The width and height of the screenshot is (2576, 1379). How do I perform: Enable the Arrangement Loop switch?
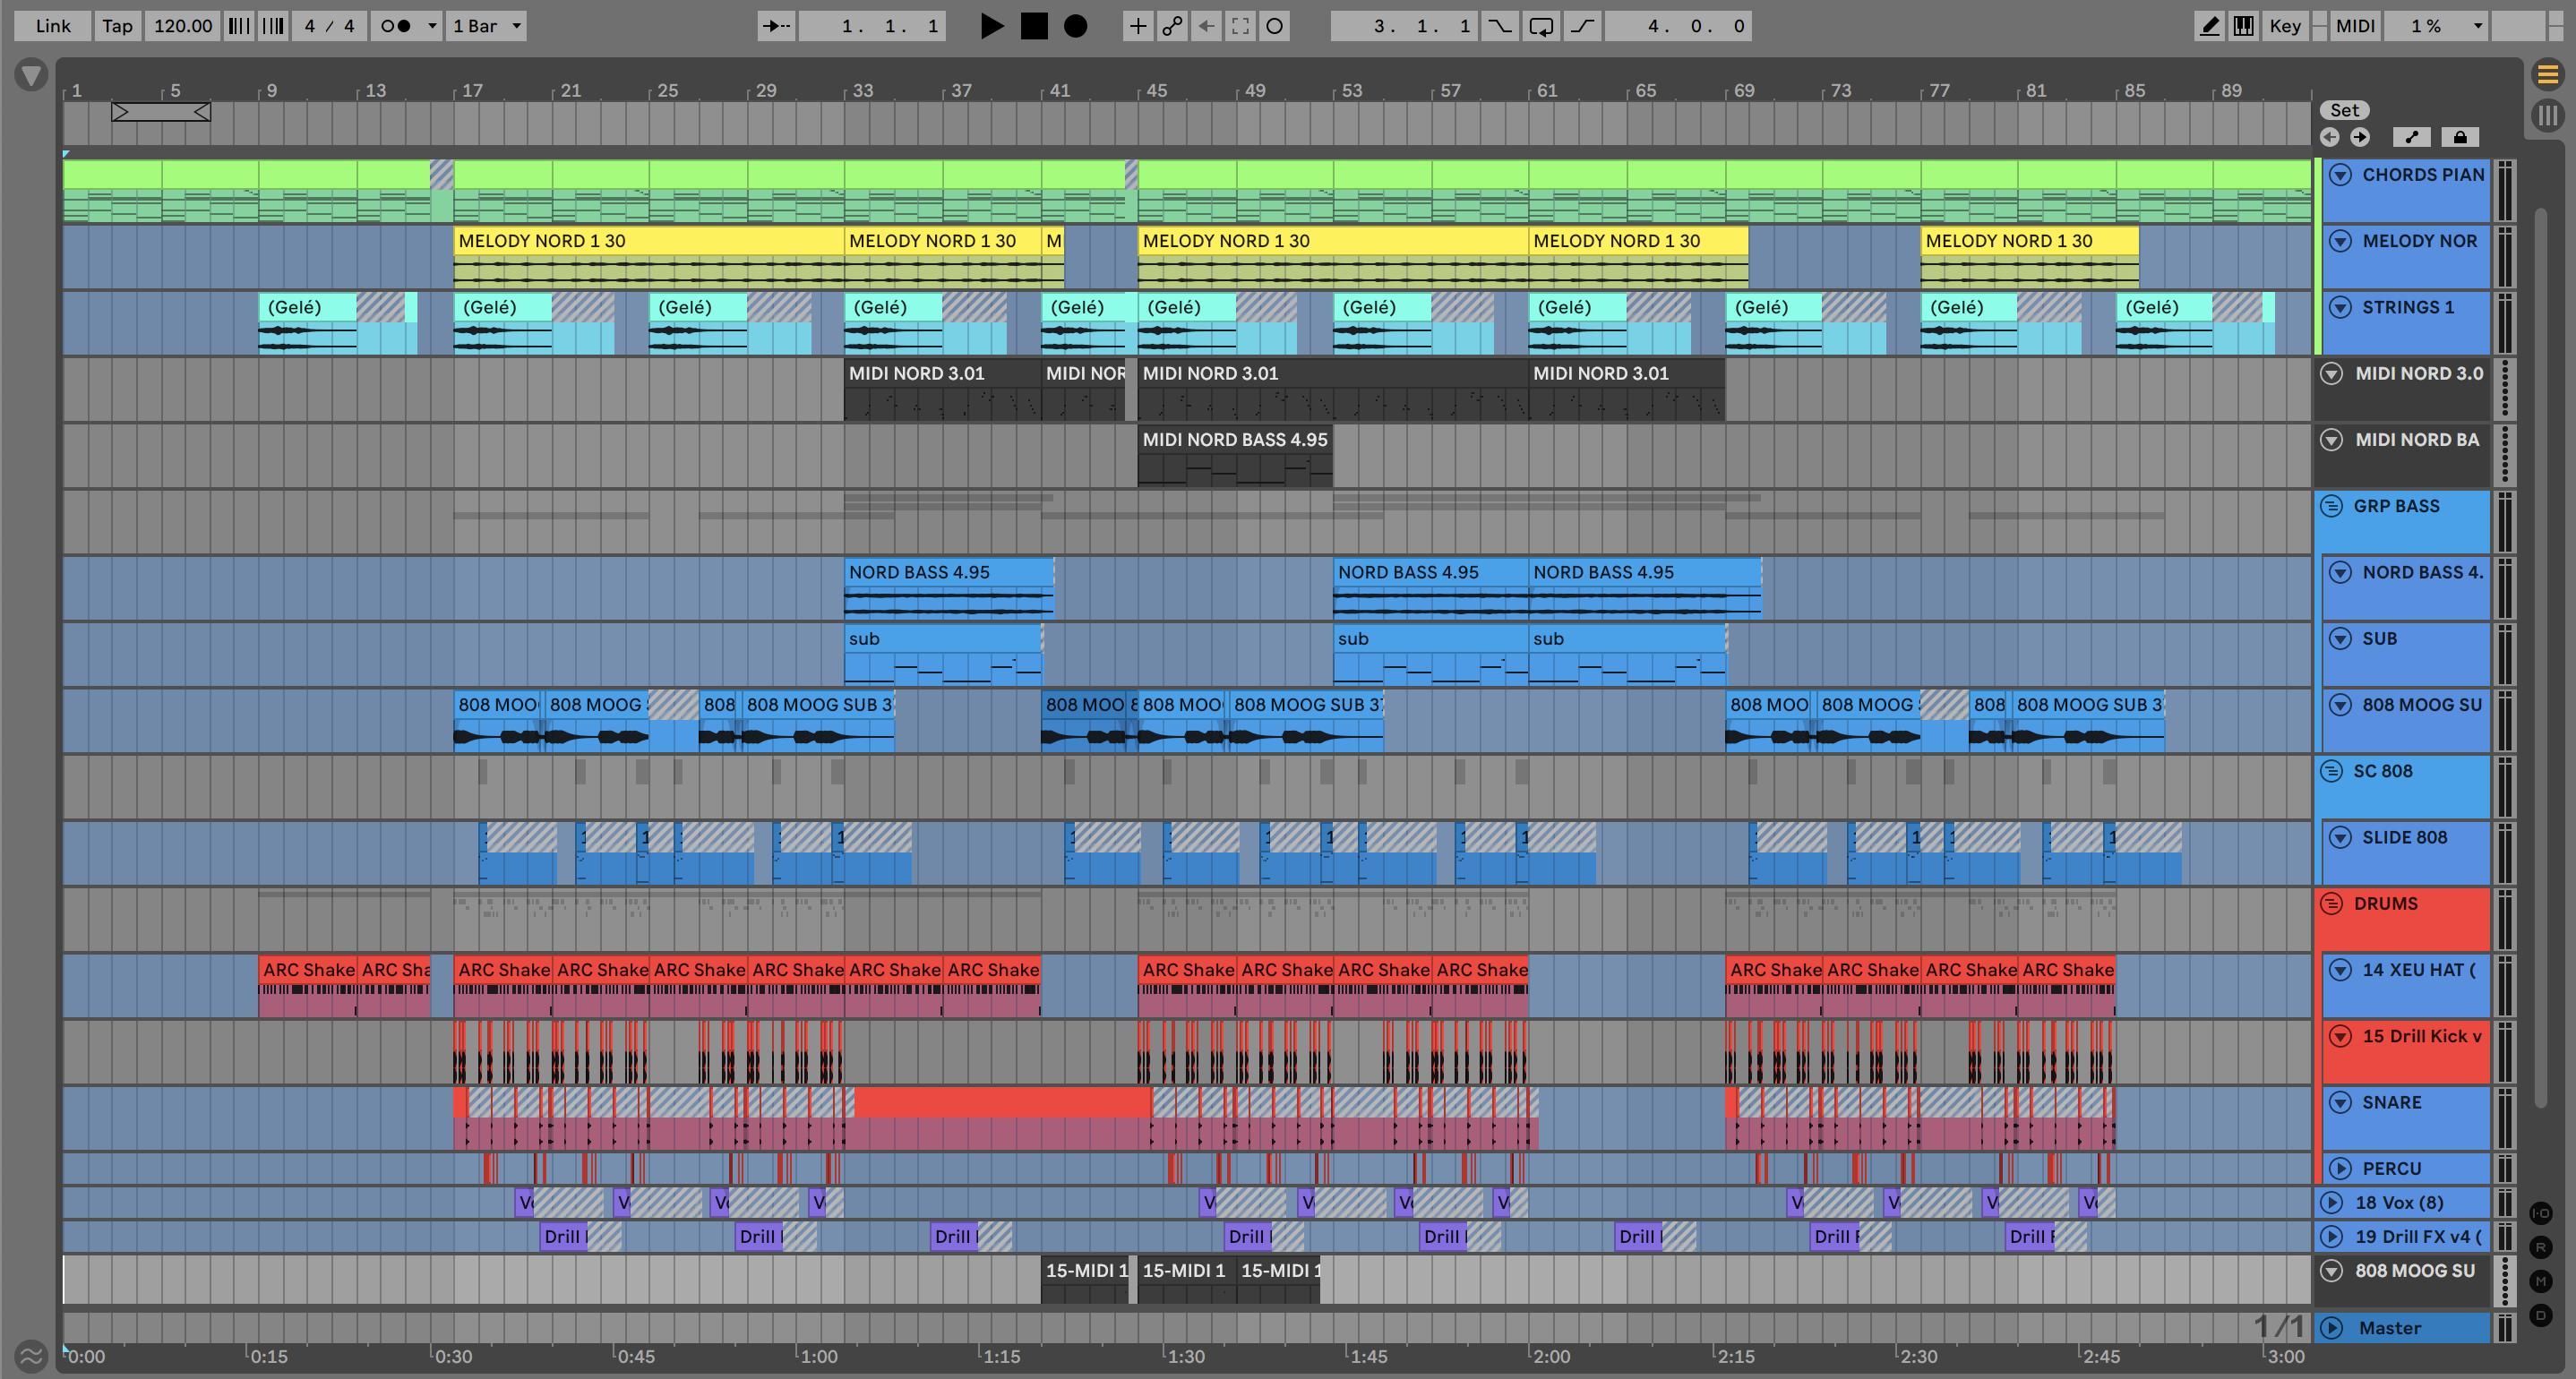pos(1541,26)
